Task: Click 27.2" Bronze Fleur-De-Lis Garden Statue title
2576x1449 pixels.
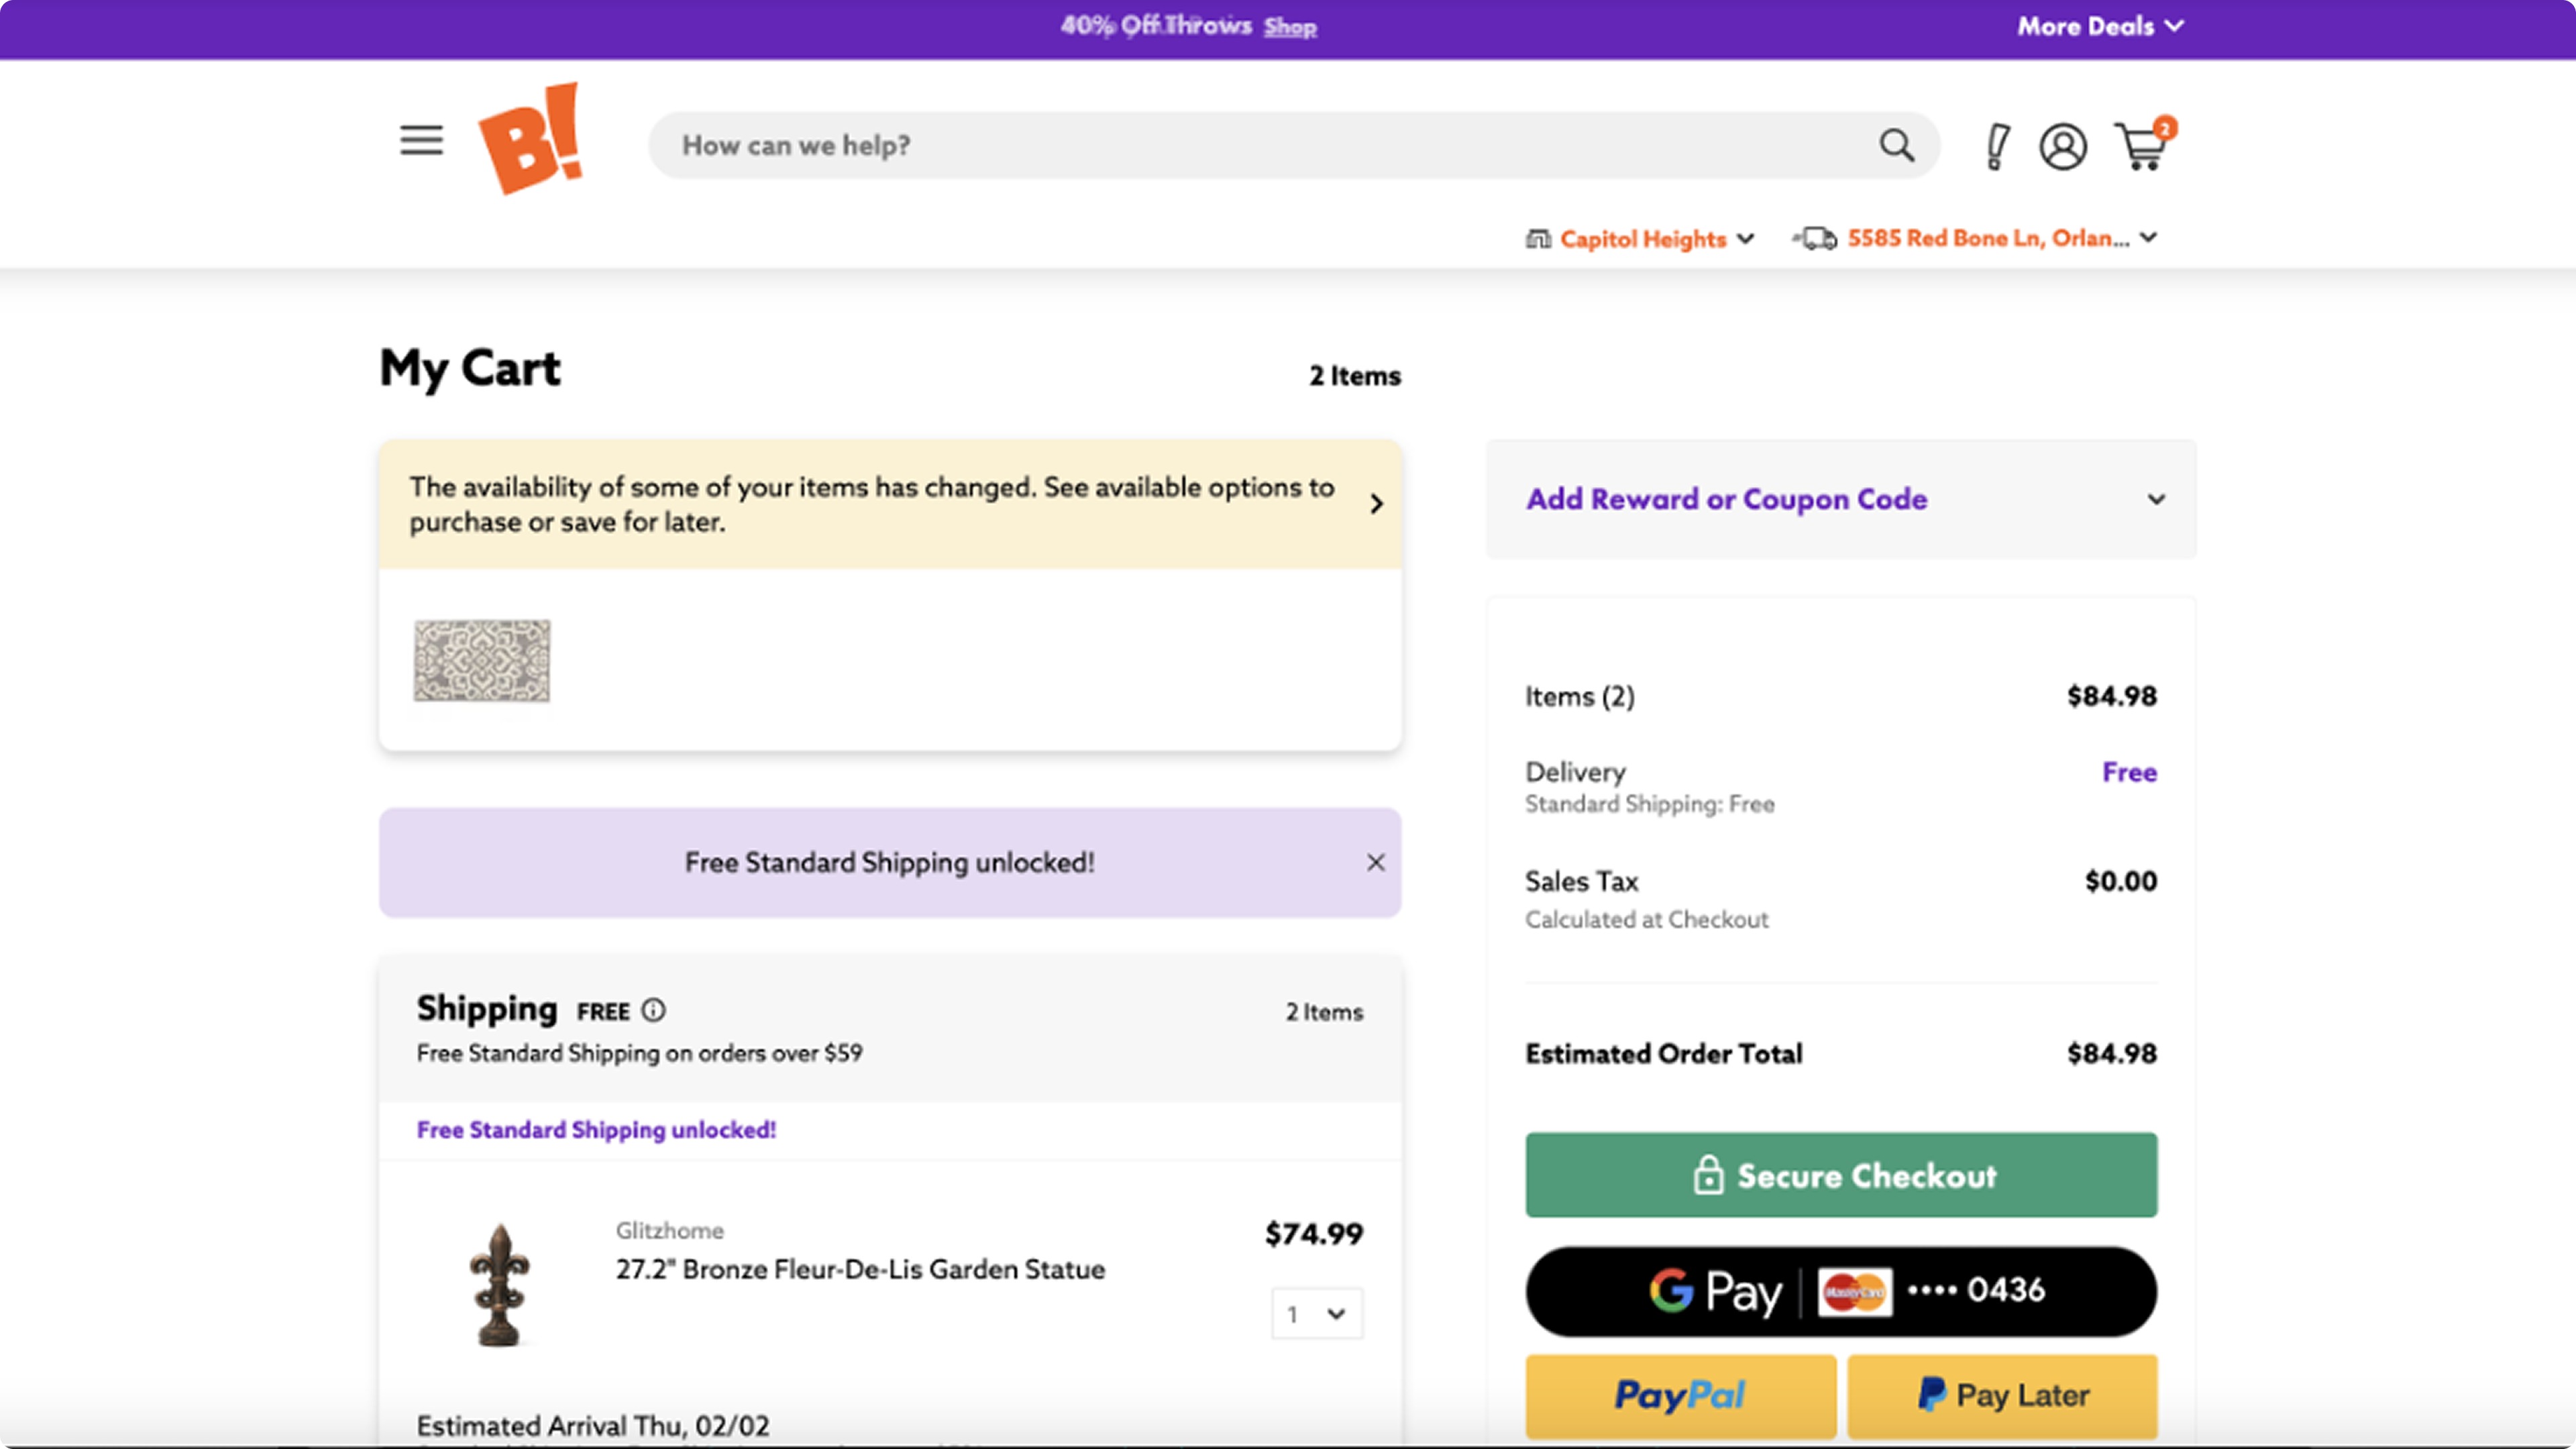Action: [860, 1269]
